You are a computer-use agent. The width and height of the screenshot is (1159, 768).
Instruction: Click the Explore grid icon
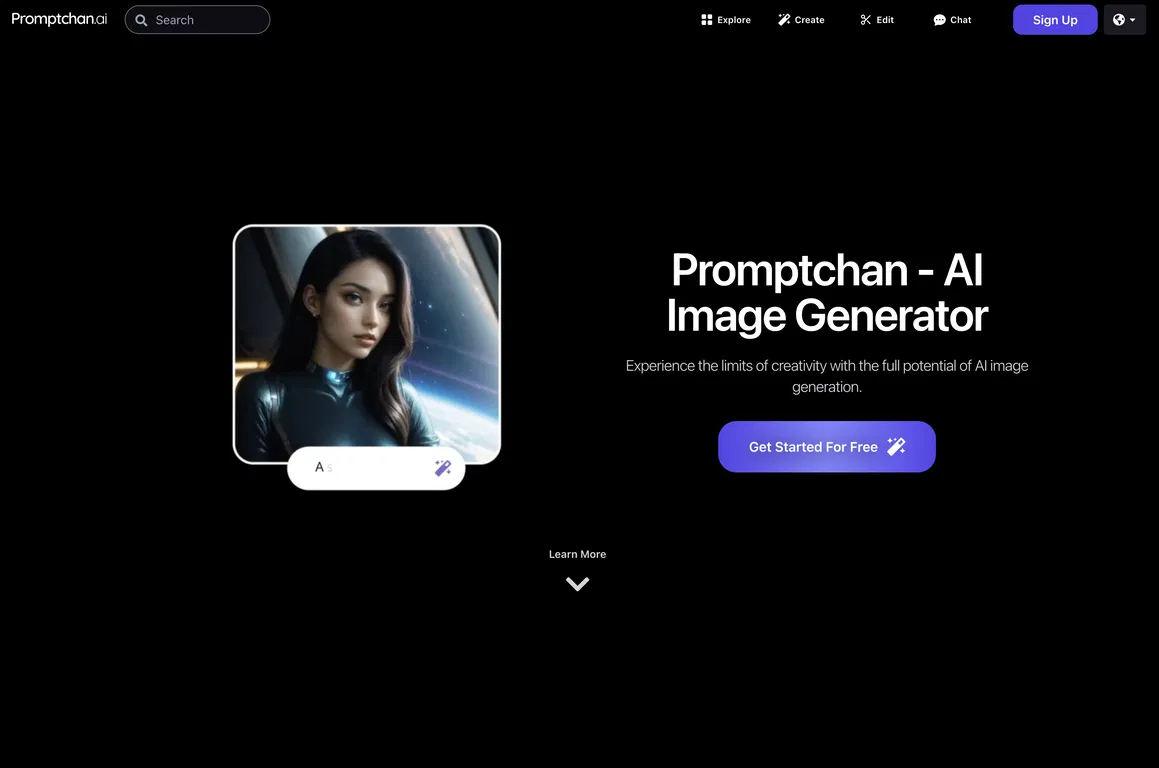(707, 20)
